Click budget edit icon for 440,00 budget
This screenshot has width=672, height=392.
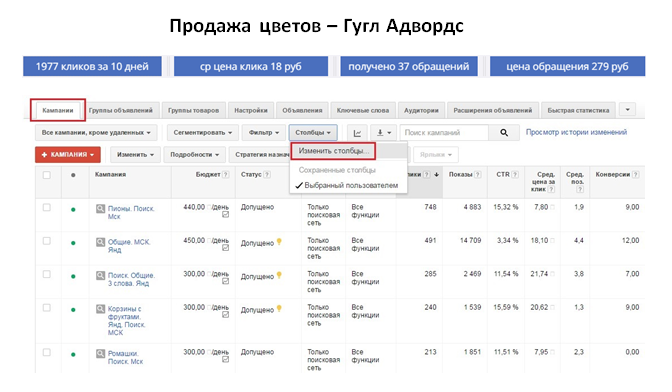(225, 215)
